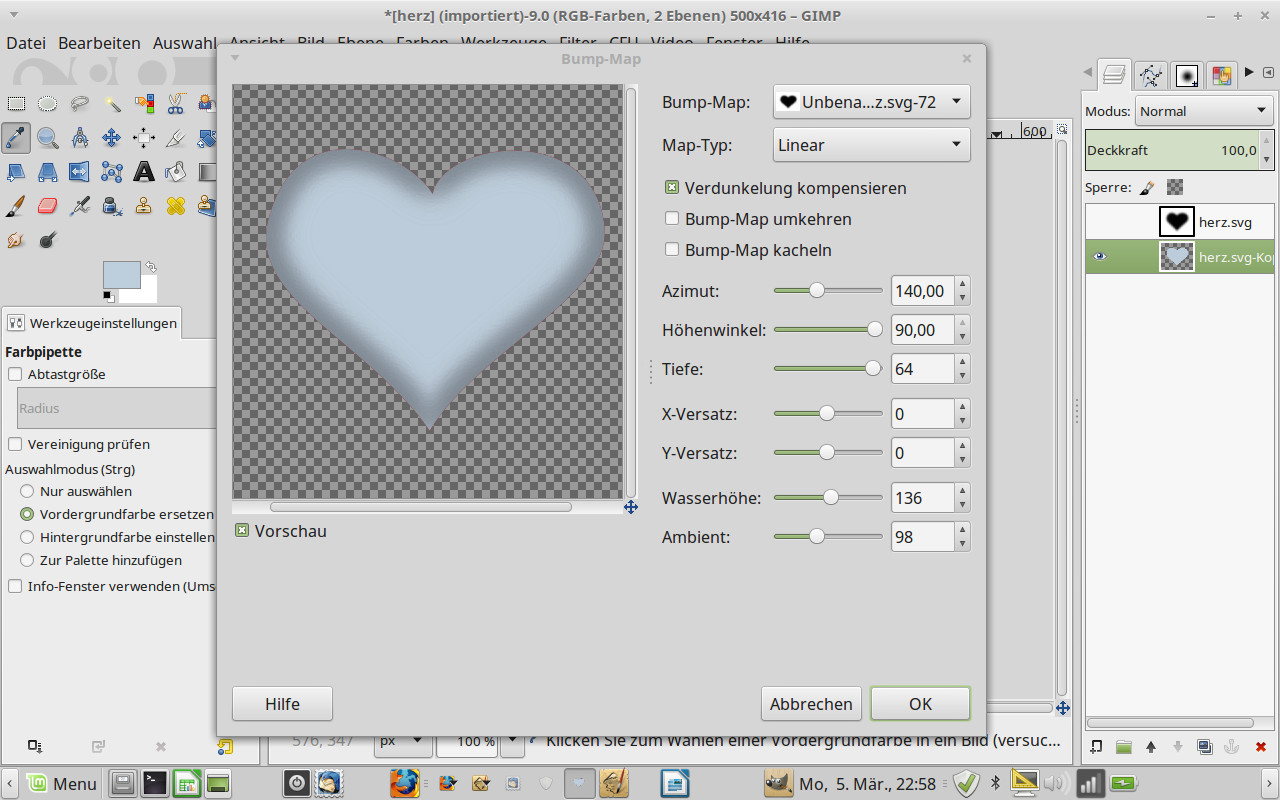Viewport: 1280px width, 800px height.
Task: Open the Datei menu
Action: pyautogui.click(x=26, y=43)
